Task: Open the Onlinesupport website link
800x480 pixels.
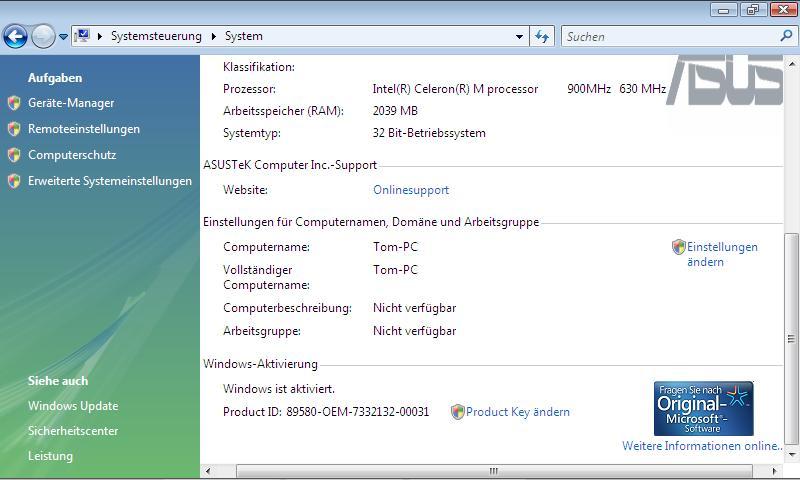Action: [x=411, y=190]
